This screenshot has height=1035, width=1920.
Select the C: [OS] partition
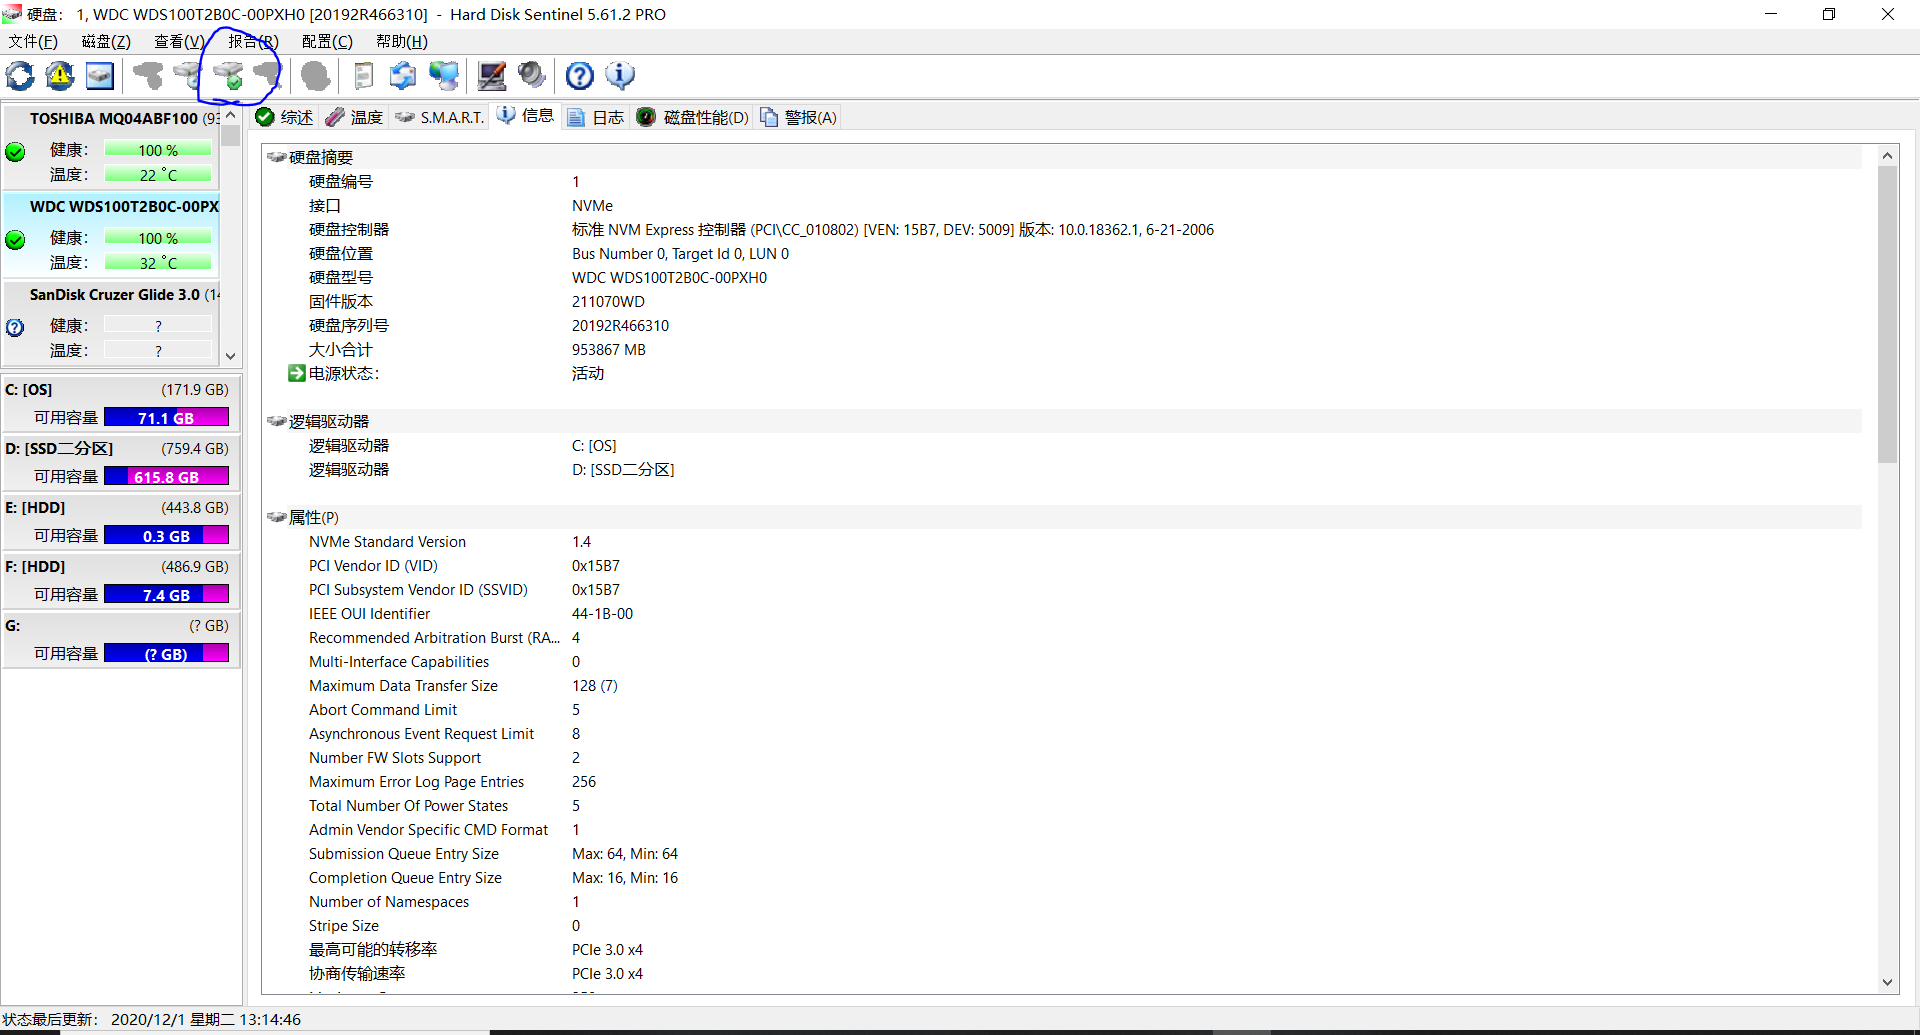pyautogui.click(x=120, y=403)
